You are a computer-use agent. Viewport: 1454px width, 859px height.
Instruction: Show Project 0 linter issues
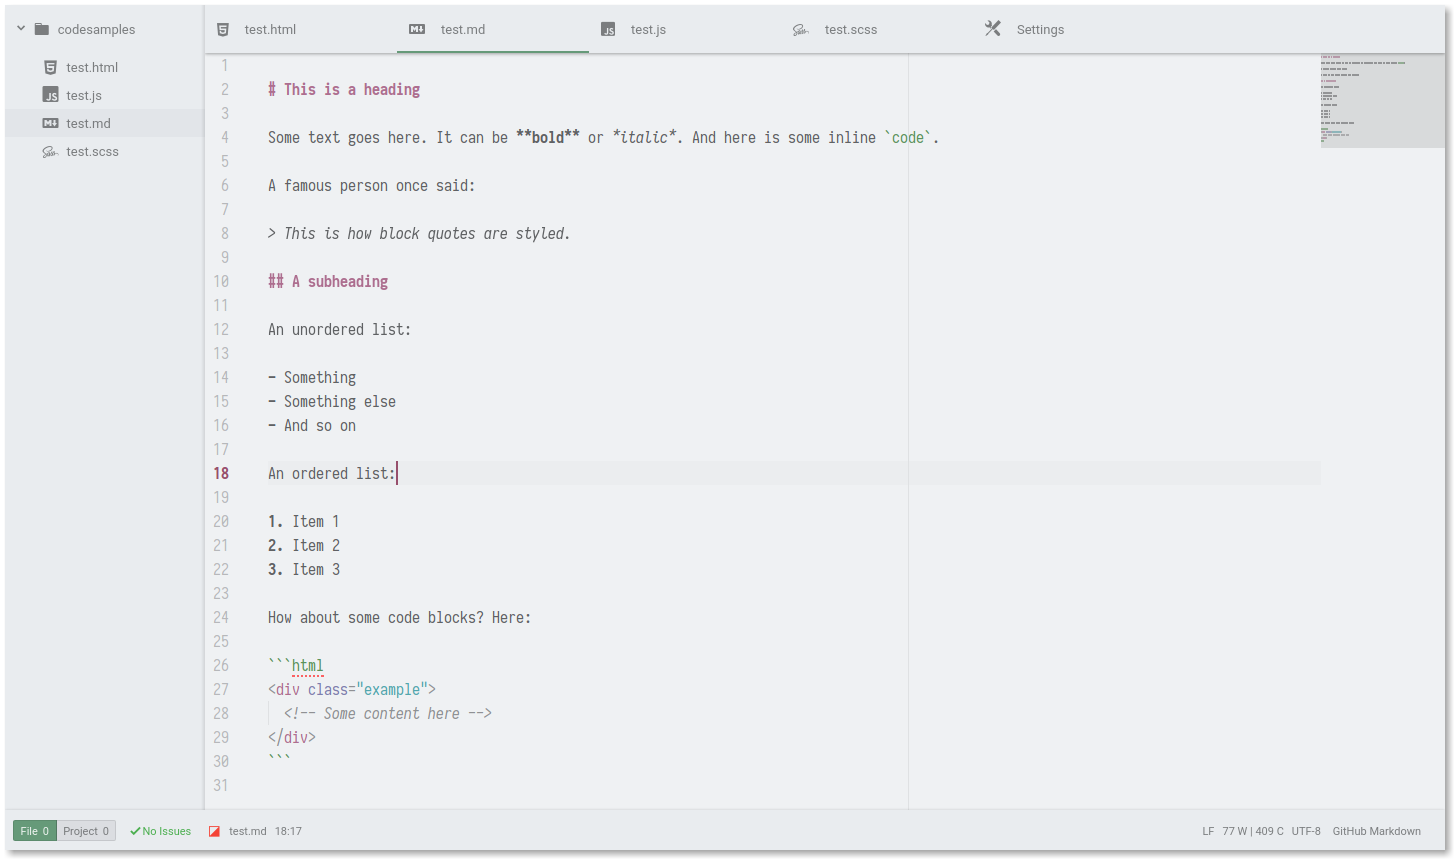pyautogui.click(x=86, y=831)
